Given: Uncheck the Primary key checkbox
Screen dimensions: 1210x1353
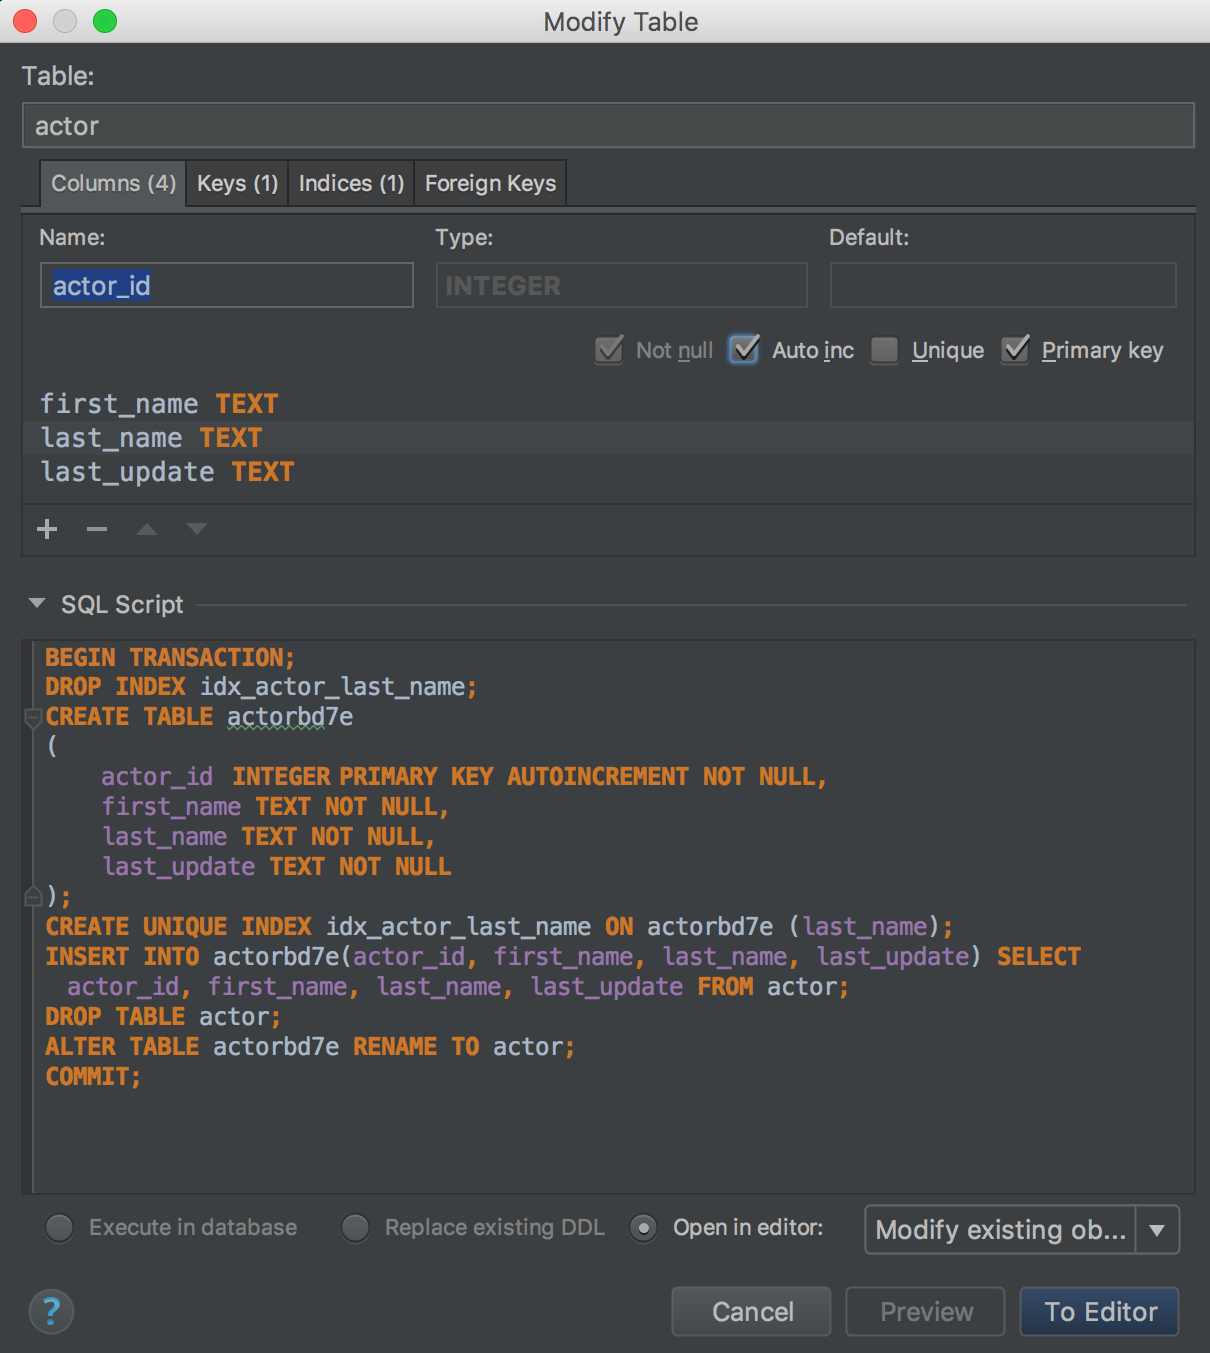Looking at the screenshot, I should click(x=1015, y=350).
